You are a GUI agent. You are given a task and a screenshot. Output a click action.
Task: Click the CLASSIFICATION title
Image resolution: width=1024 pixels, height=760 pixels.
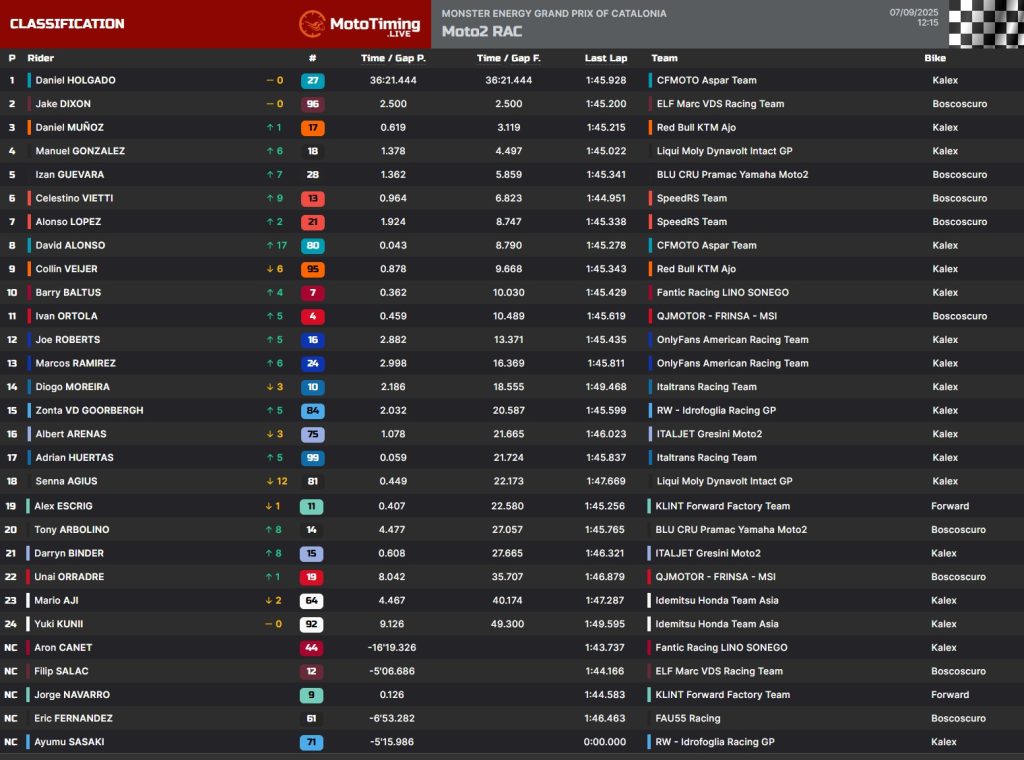67,24
